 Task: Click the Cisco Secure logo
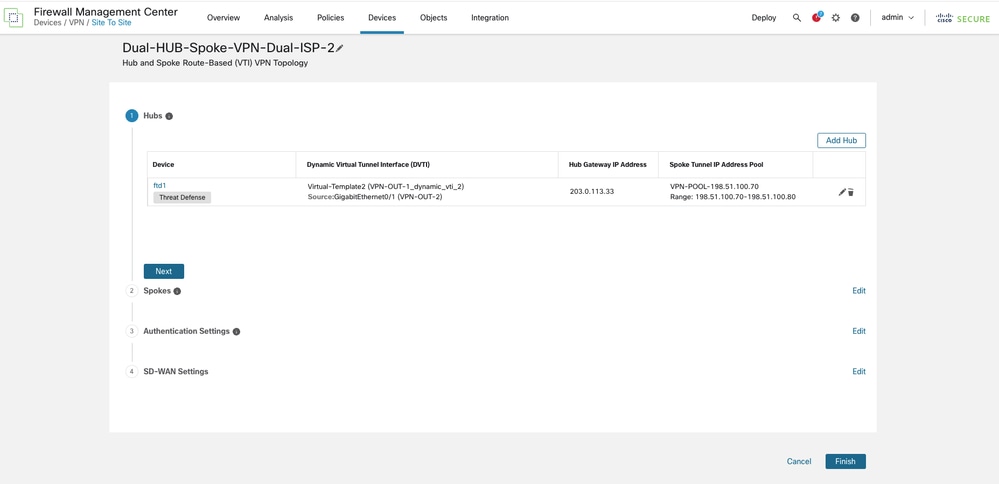pos(963,18)
